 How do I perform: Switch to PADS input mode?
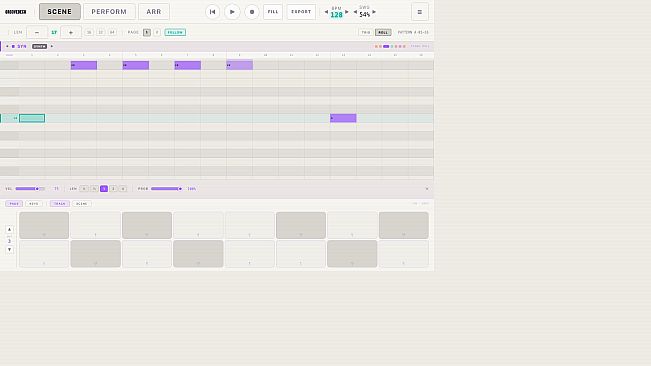[14, 204]
